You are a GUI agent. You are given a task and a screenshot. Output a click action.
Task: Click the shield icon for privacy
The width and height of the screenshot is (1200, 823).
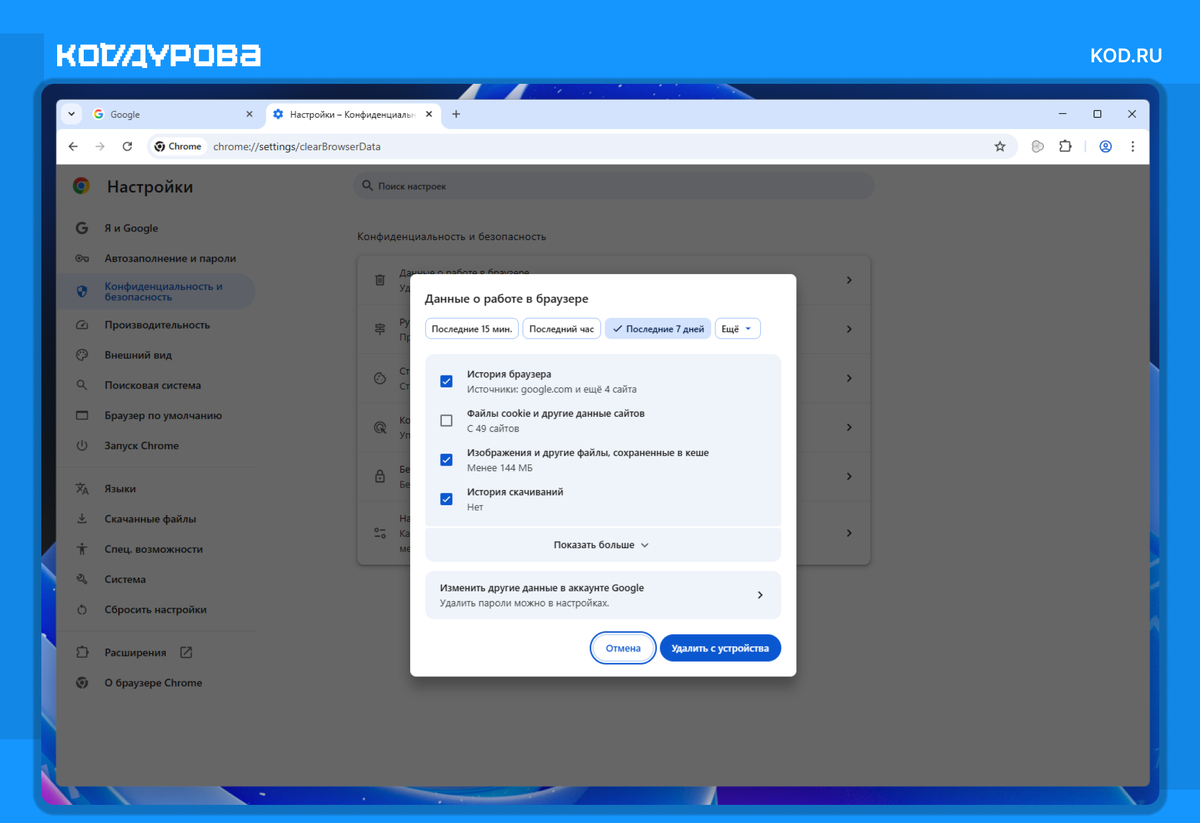[x=82, y=291]
